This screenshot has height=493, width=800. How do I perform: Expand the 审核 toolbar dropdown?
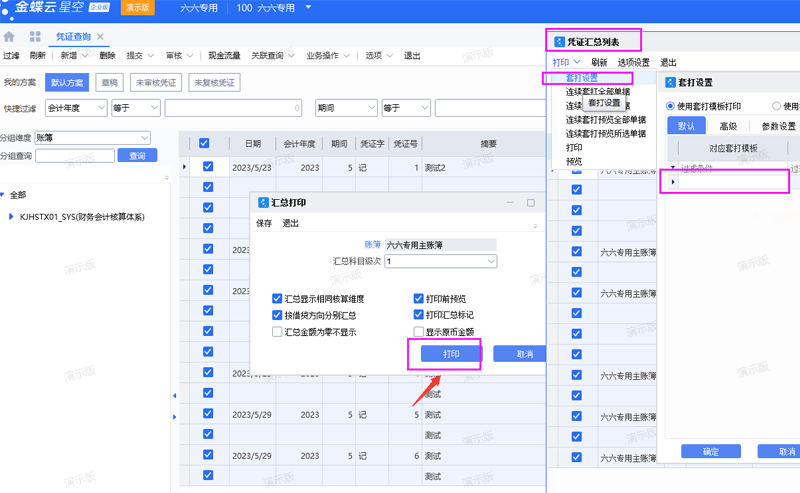[x=190, y=56]
